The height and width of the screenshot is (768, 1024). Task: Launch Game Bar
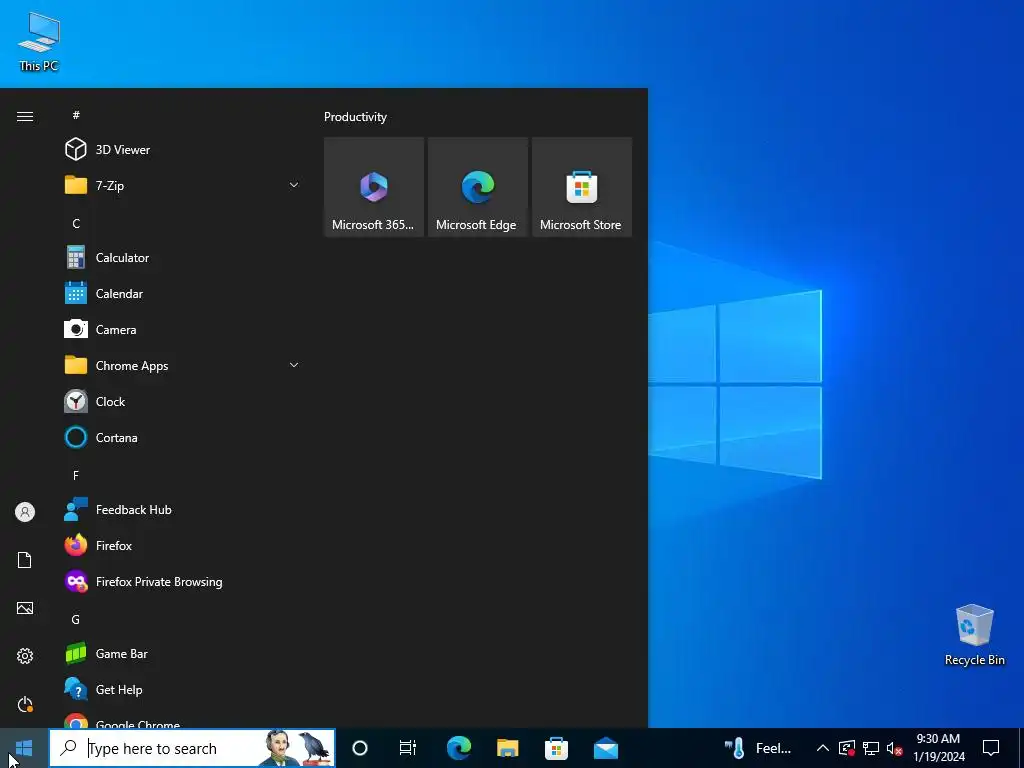pyautogui.click(x=183, y=654)
